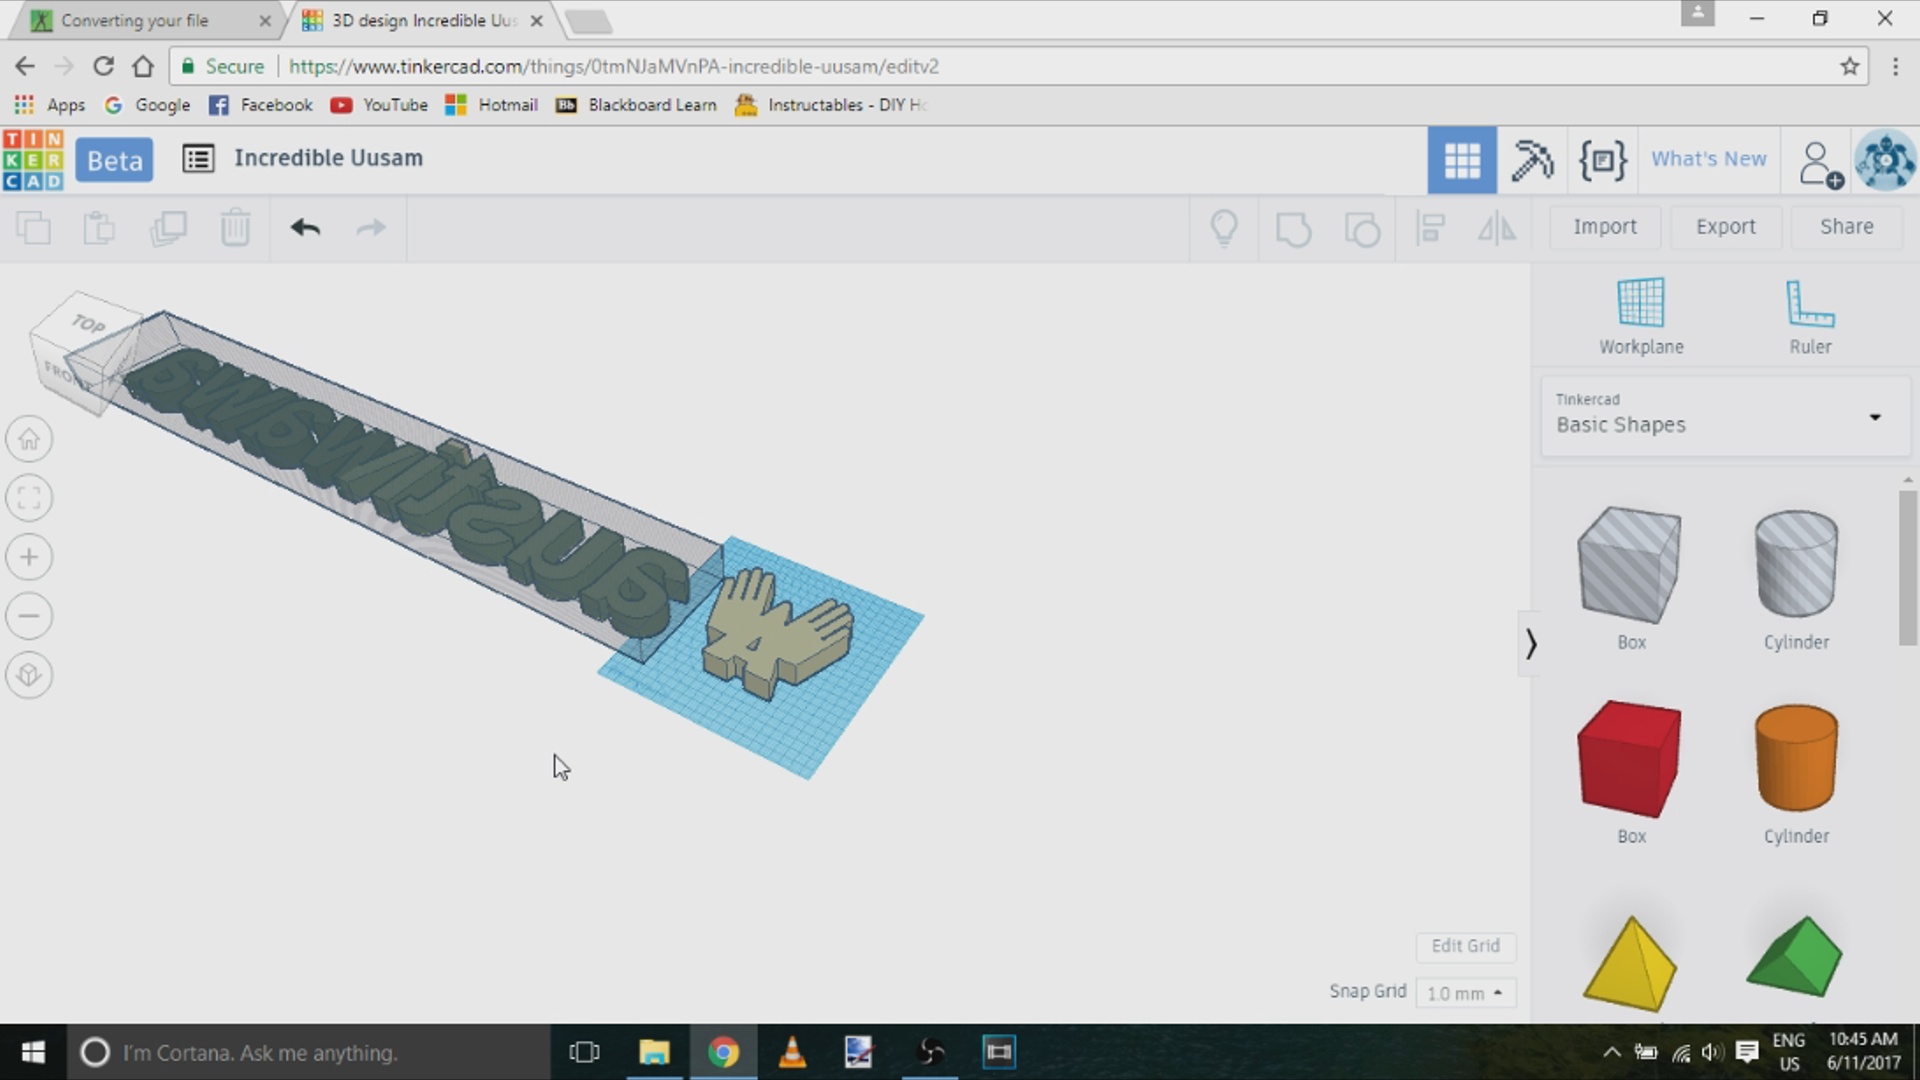Click the TOP face of view cube
This screenshot has width=1920, height=1080.
click(x=88, y=323)
